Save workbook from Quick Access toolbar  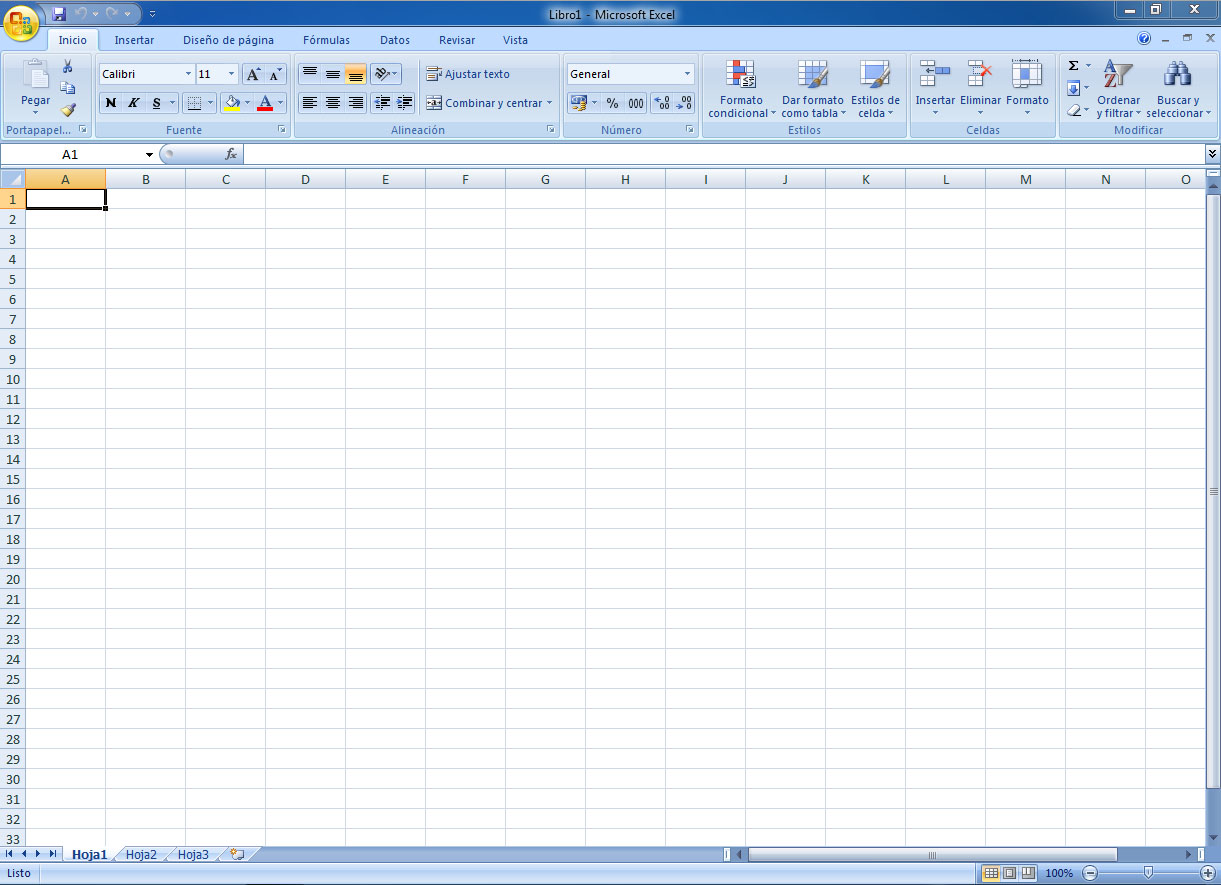pos(59,14)
